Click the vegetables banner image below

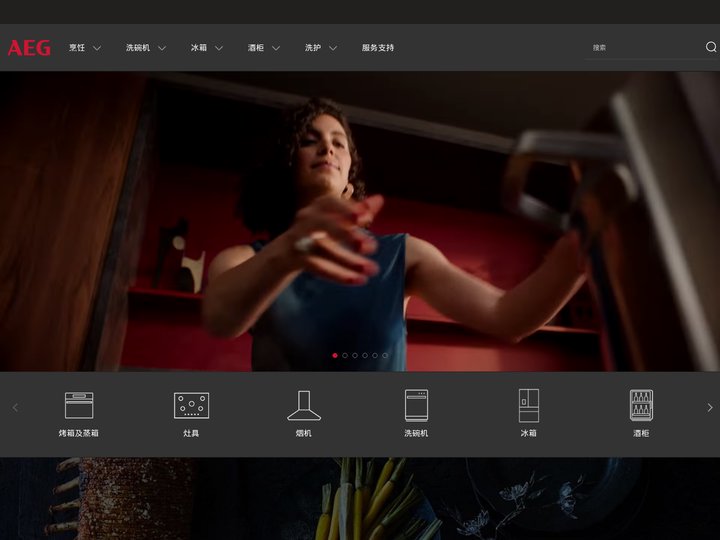coord(360,499)
